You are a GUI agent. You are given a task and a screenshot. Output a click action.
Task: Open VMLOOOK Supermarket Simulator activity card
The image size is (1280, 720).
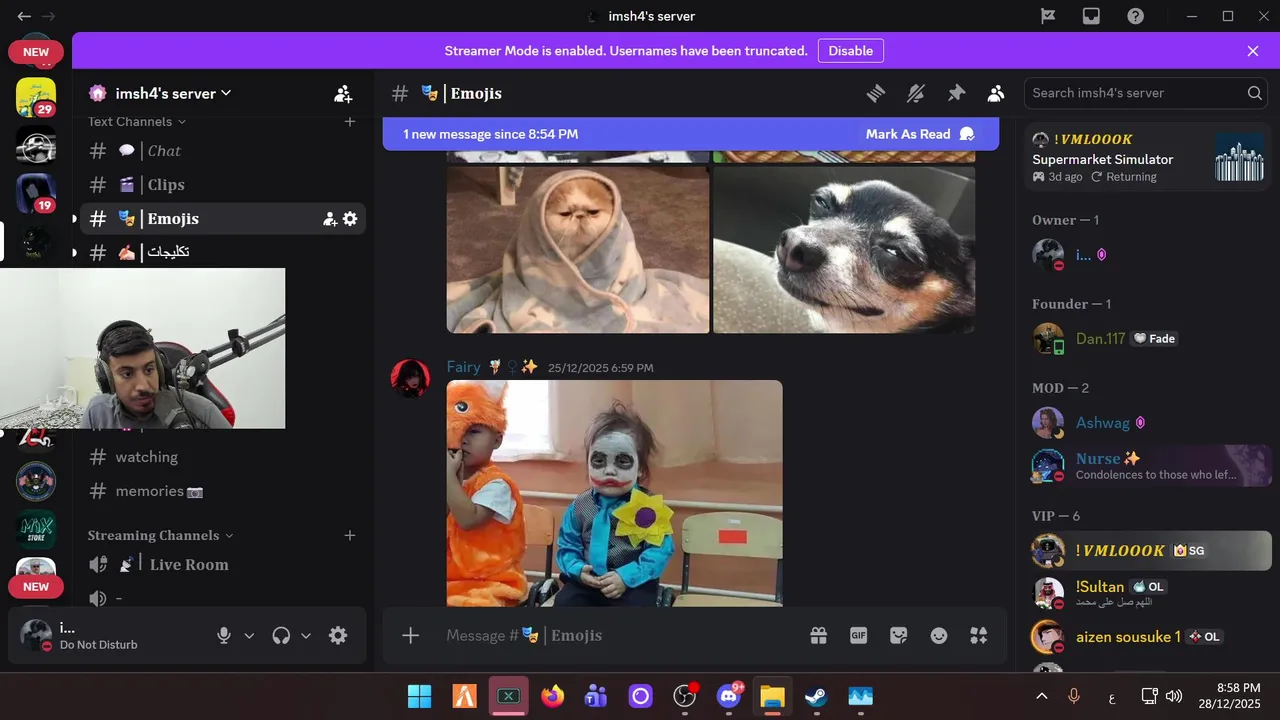pyautogui.click(x=1148, y=158)
